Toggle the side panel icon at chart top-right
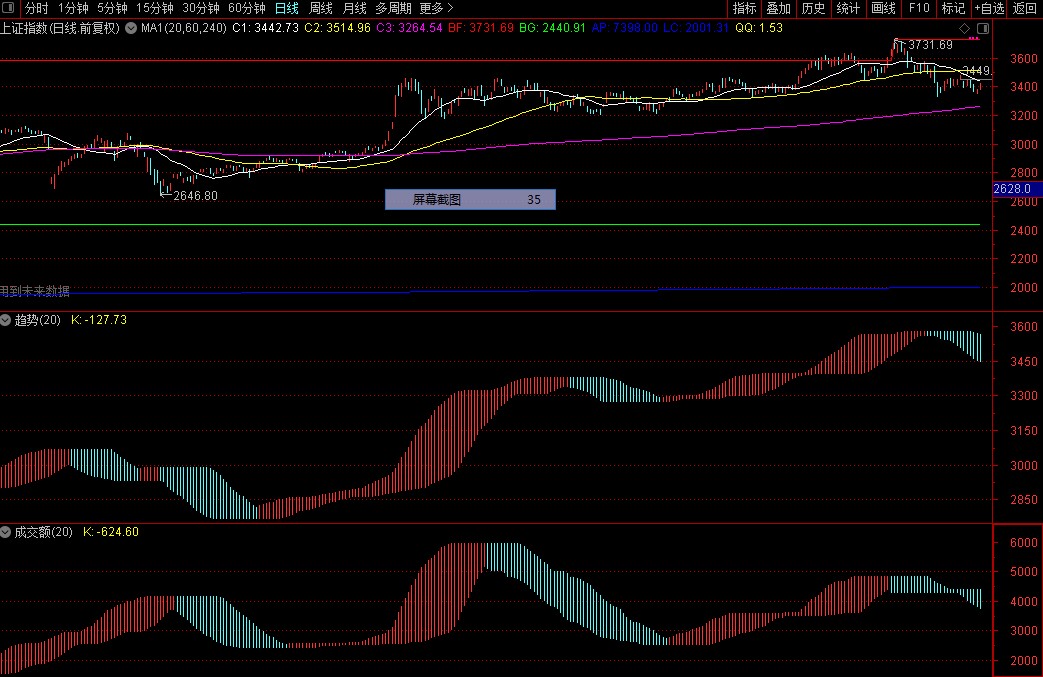Viewport: 1043px width, 677px height. 982,29
